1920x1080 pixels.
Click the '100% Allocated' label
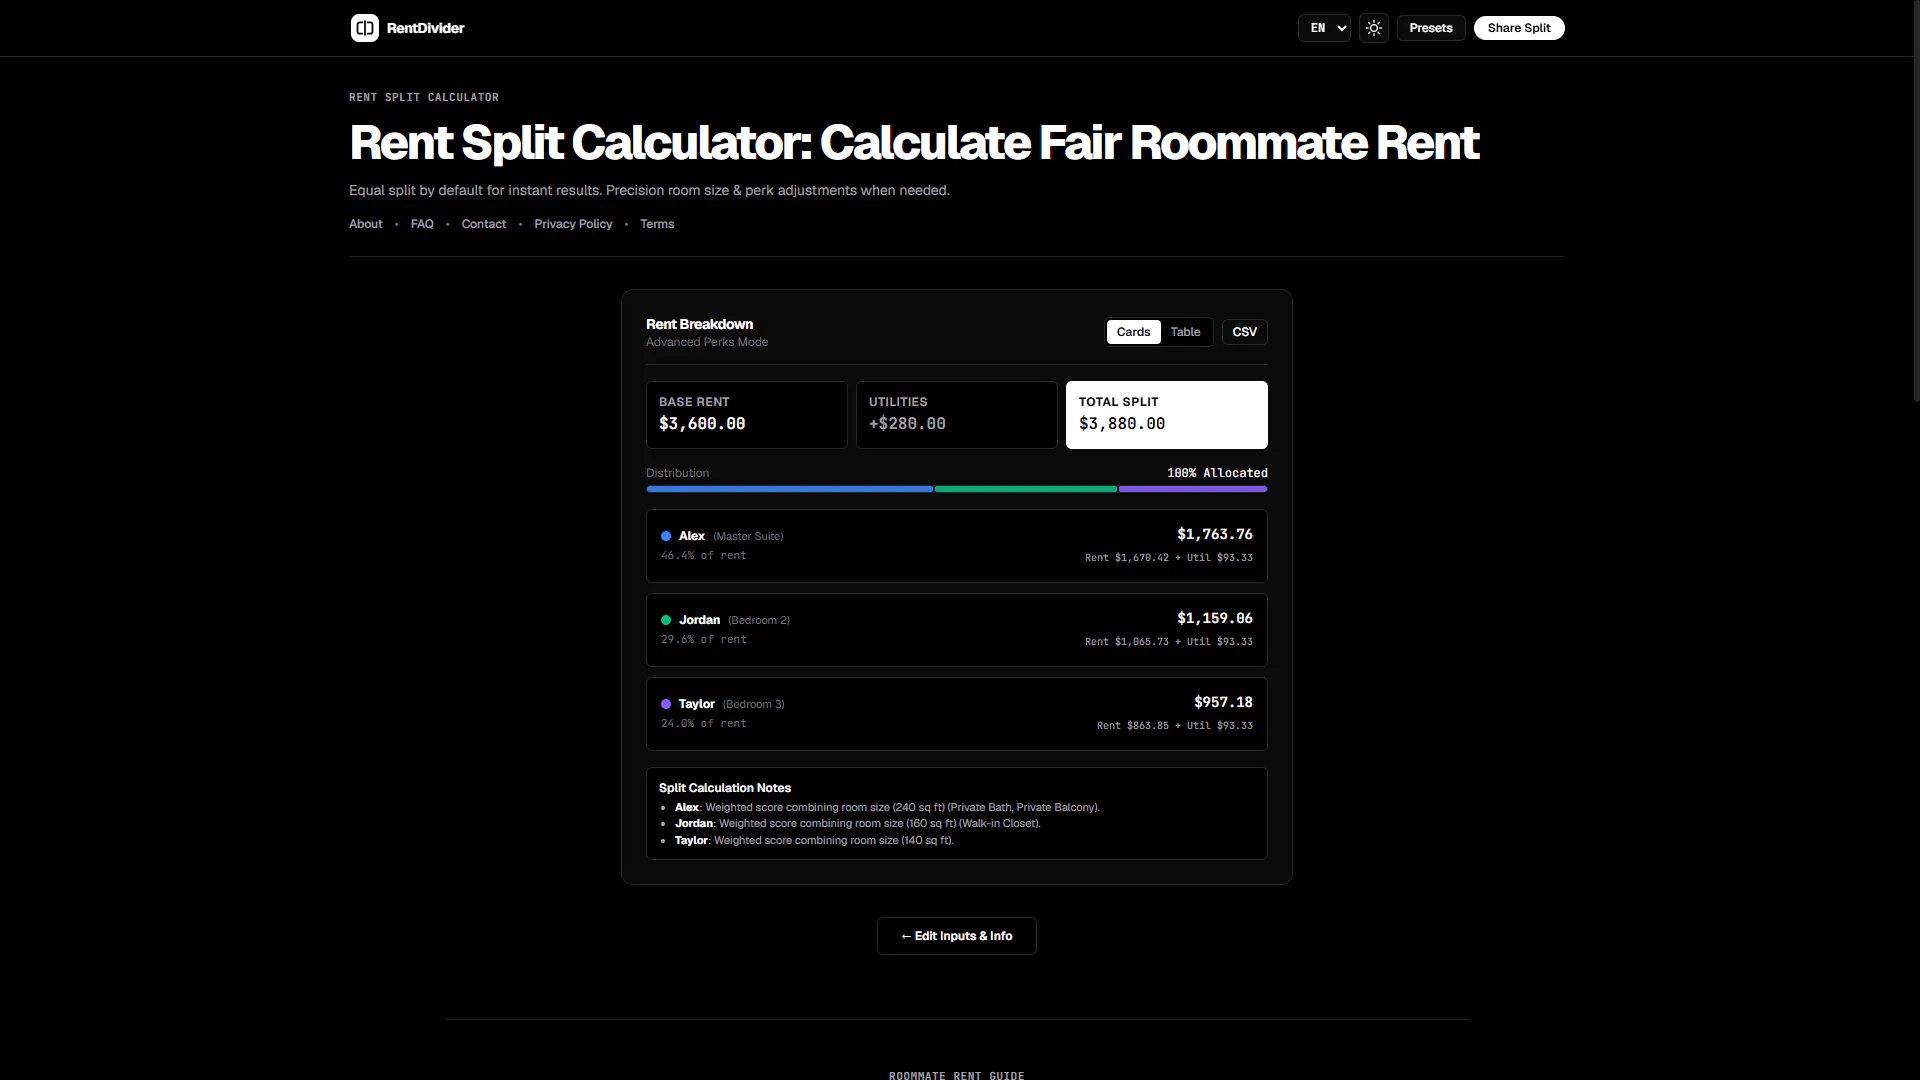[1217, 473]
